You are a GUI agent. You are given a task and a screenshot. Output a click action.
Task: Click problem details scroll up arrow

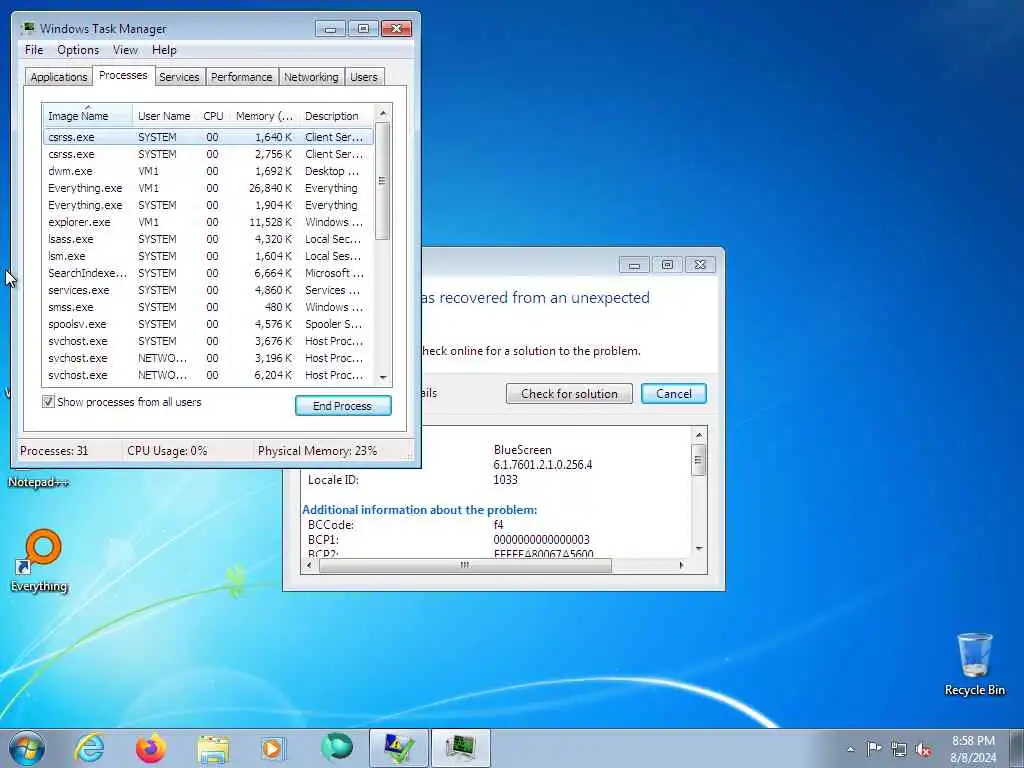699,435
